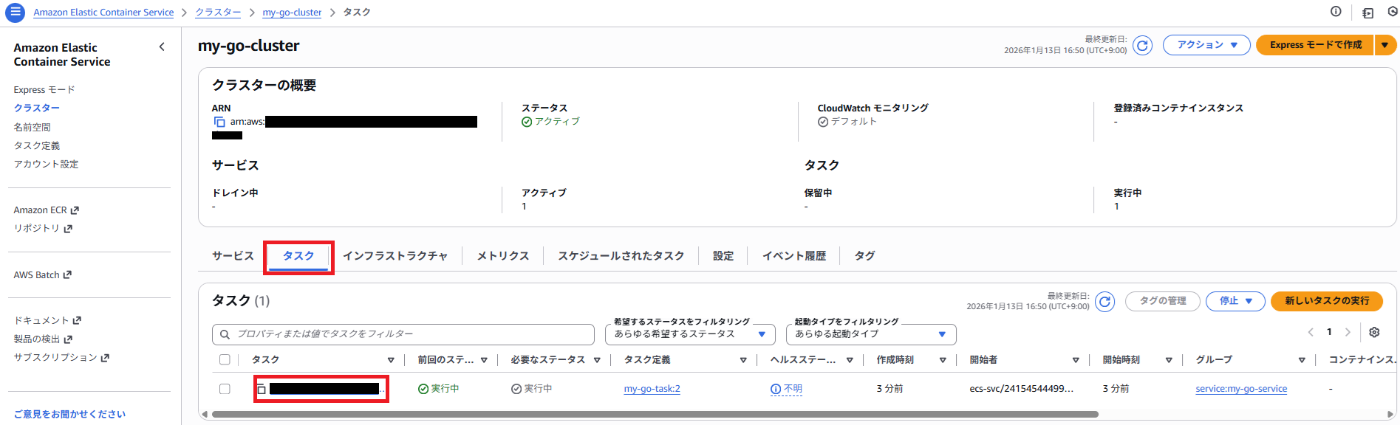Click タグの管理 button
This screenshot has width=1400, height=425.
(x=1163, y=301)
